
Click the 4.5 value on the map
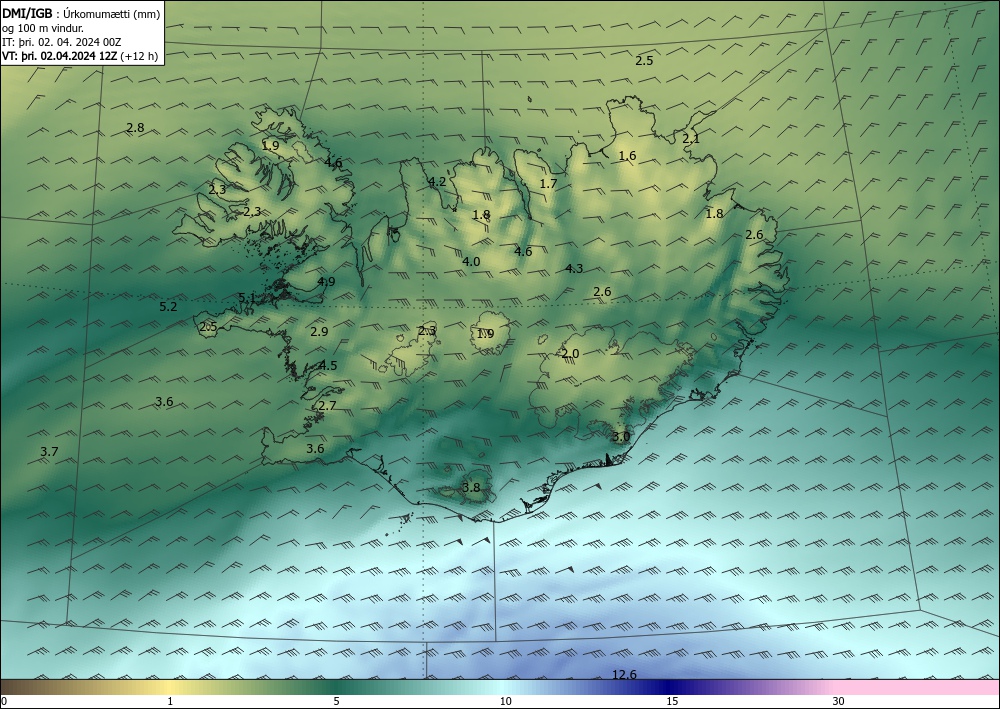pos(328,365)
